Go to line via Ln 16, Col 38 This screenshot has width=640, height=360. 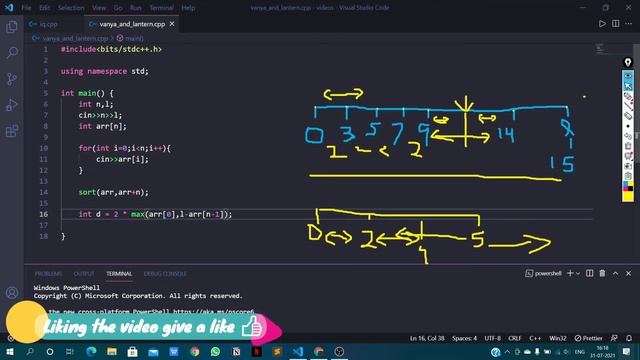[427, 338]
